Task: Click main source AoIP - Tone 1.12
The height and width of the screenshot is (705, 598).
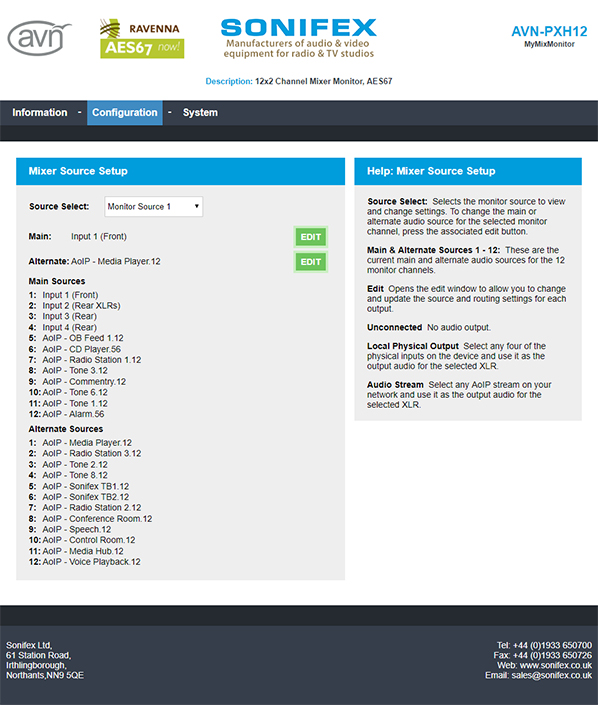Action: click(x=75, y=403)
